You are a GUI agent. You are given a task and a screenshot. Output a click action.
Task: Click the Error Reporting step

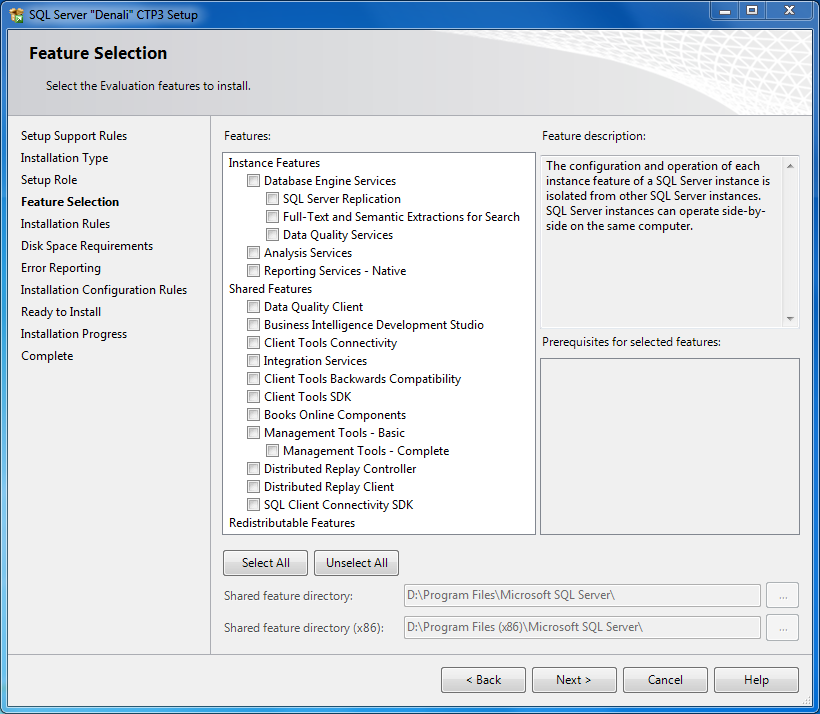click(61, 268)
